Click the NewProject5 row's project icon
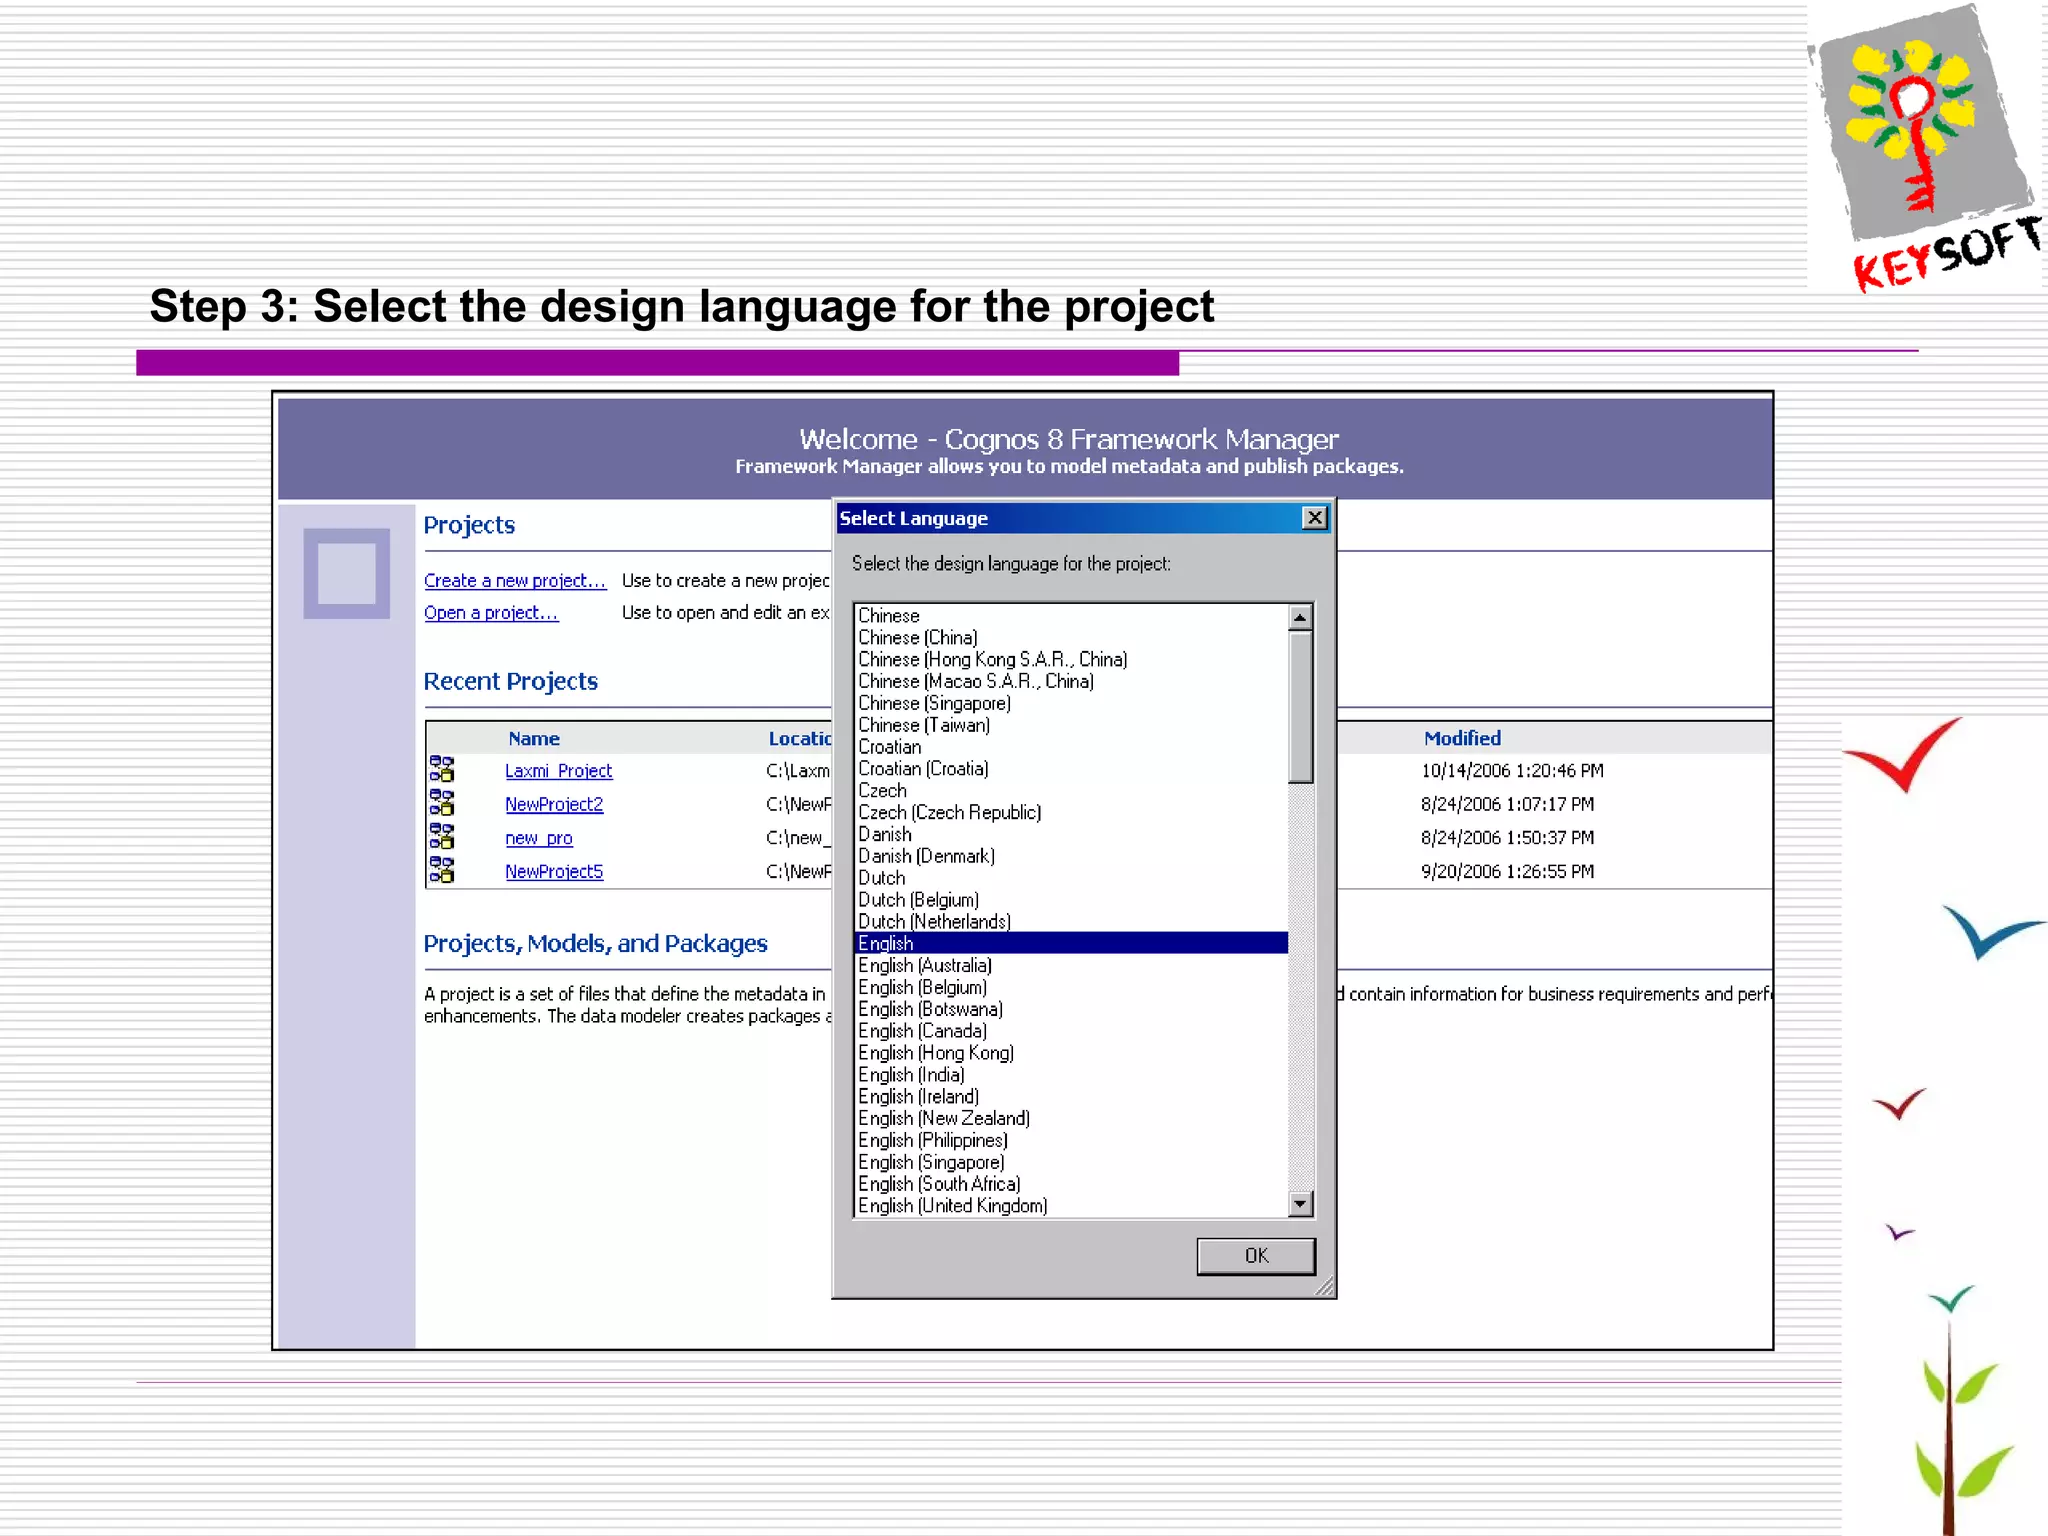 pos(441,870)
